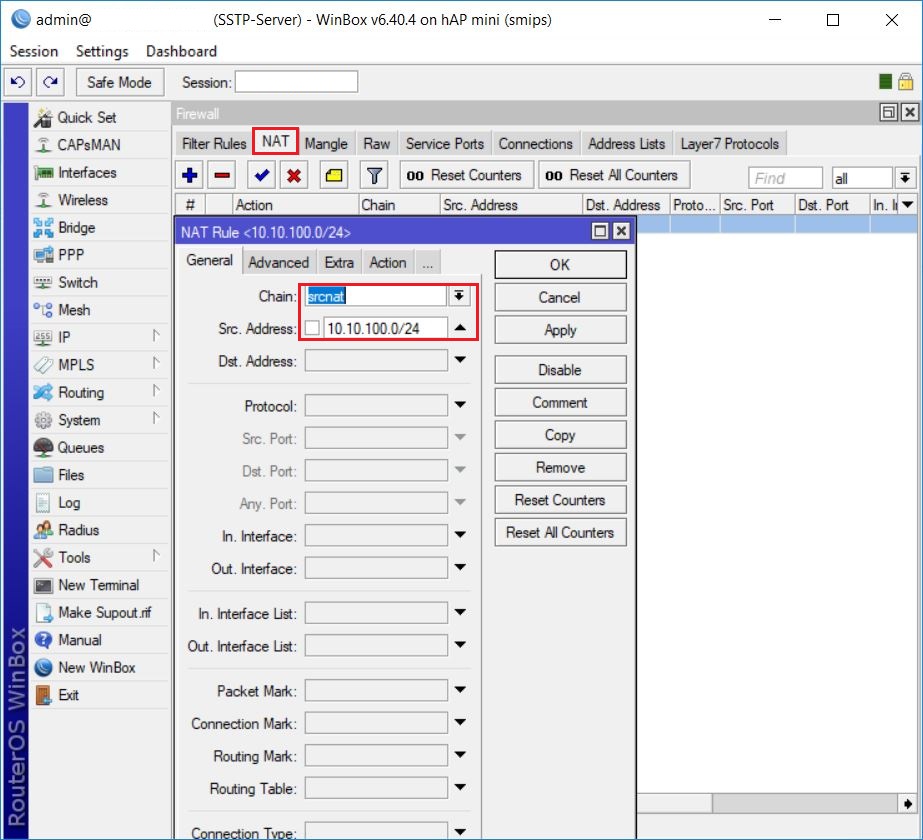This screenshot has height=840, width=923.
Task: Collapse the Src. Address field arrow
Action: click(x=460, y=328)
